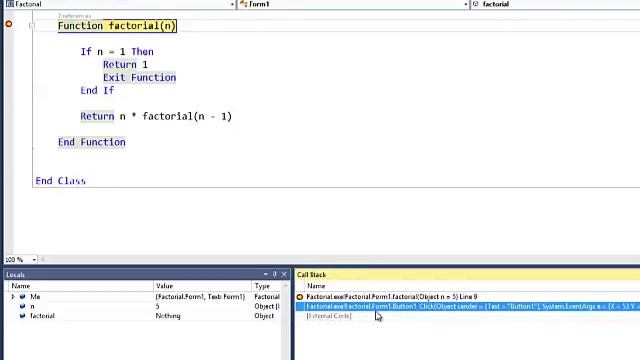Click the Call Stack panel title

(x=311, y=275)
